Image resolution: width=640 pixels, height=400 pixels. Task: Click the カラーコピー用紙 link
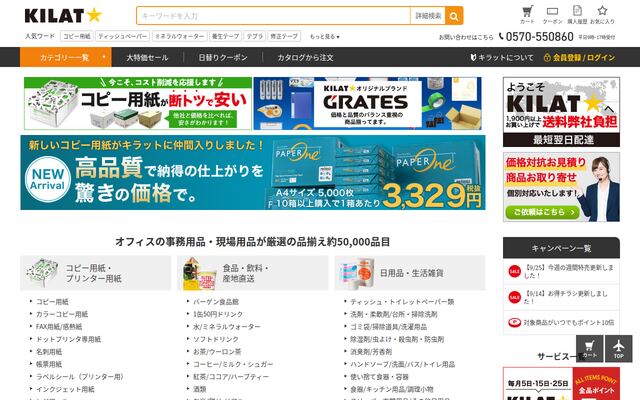pos(62,314)
